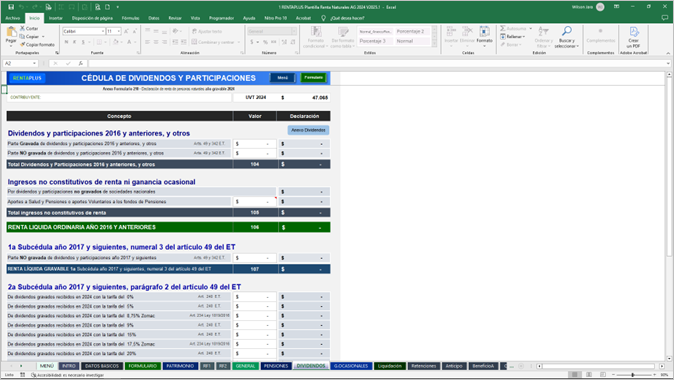Open Copiar dropdown arrow
This screenshot has height=380, width=674.
click(x=43, y=37)
